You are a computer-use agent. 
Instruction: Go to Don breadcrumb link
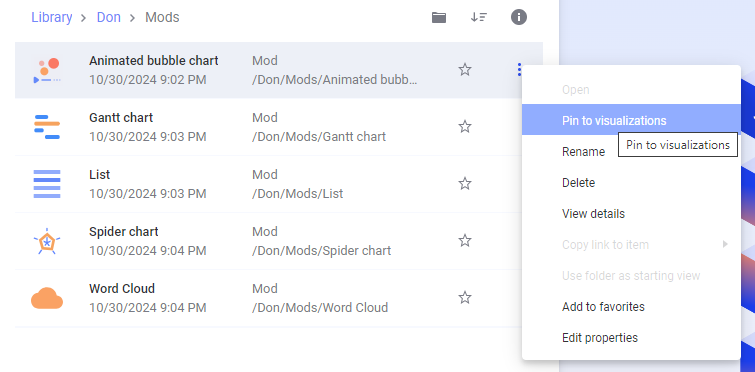109,17
